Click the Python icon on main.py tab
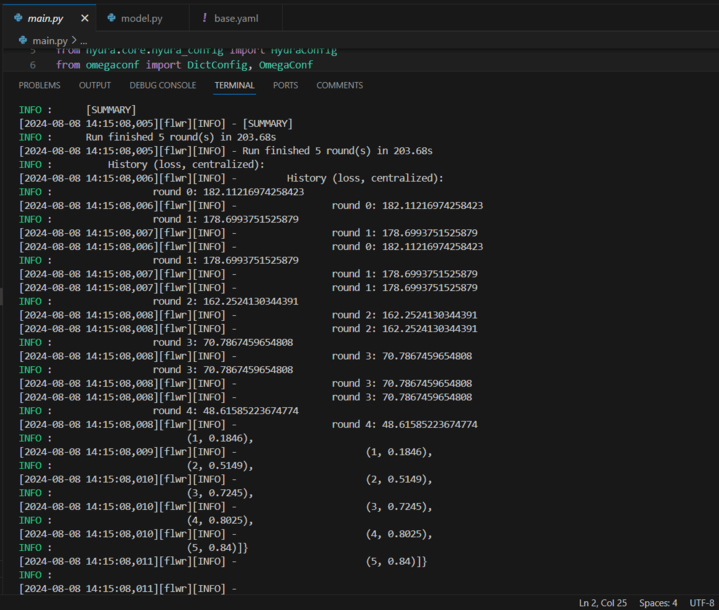This screenshot has width=719, height=610. [19, 18]
